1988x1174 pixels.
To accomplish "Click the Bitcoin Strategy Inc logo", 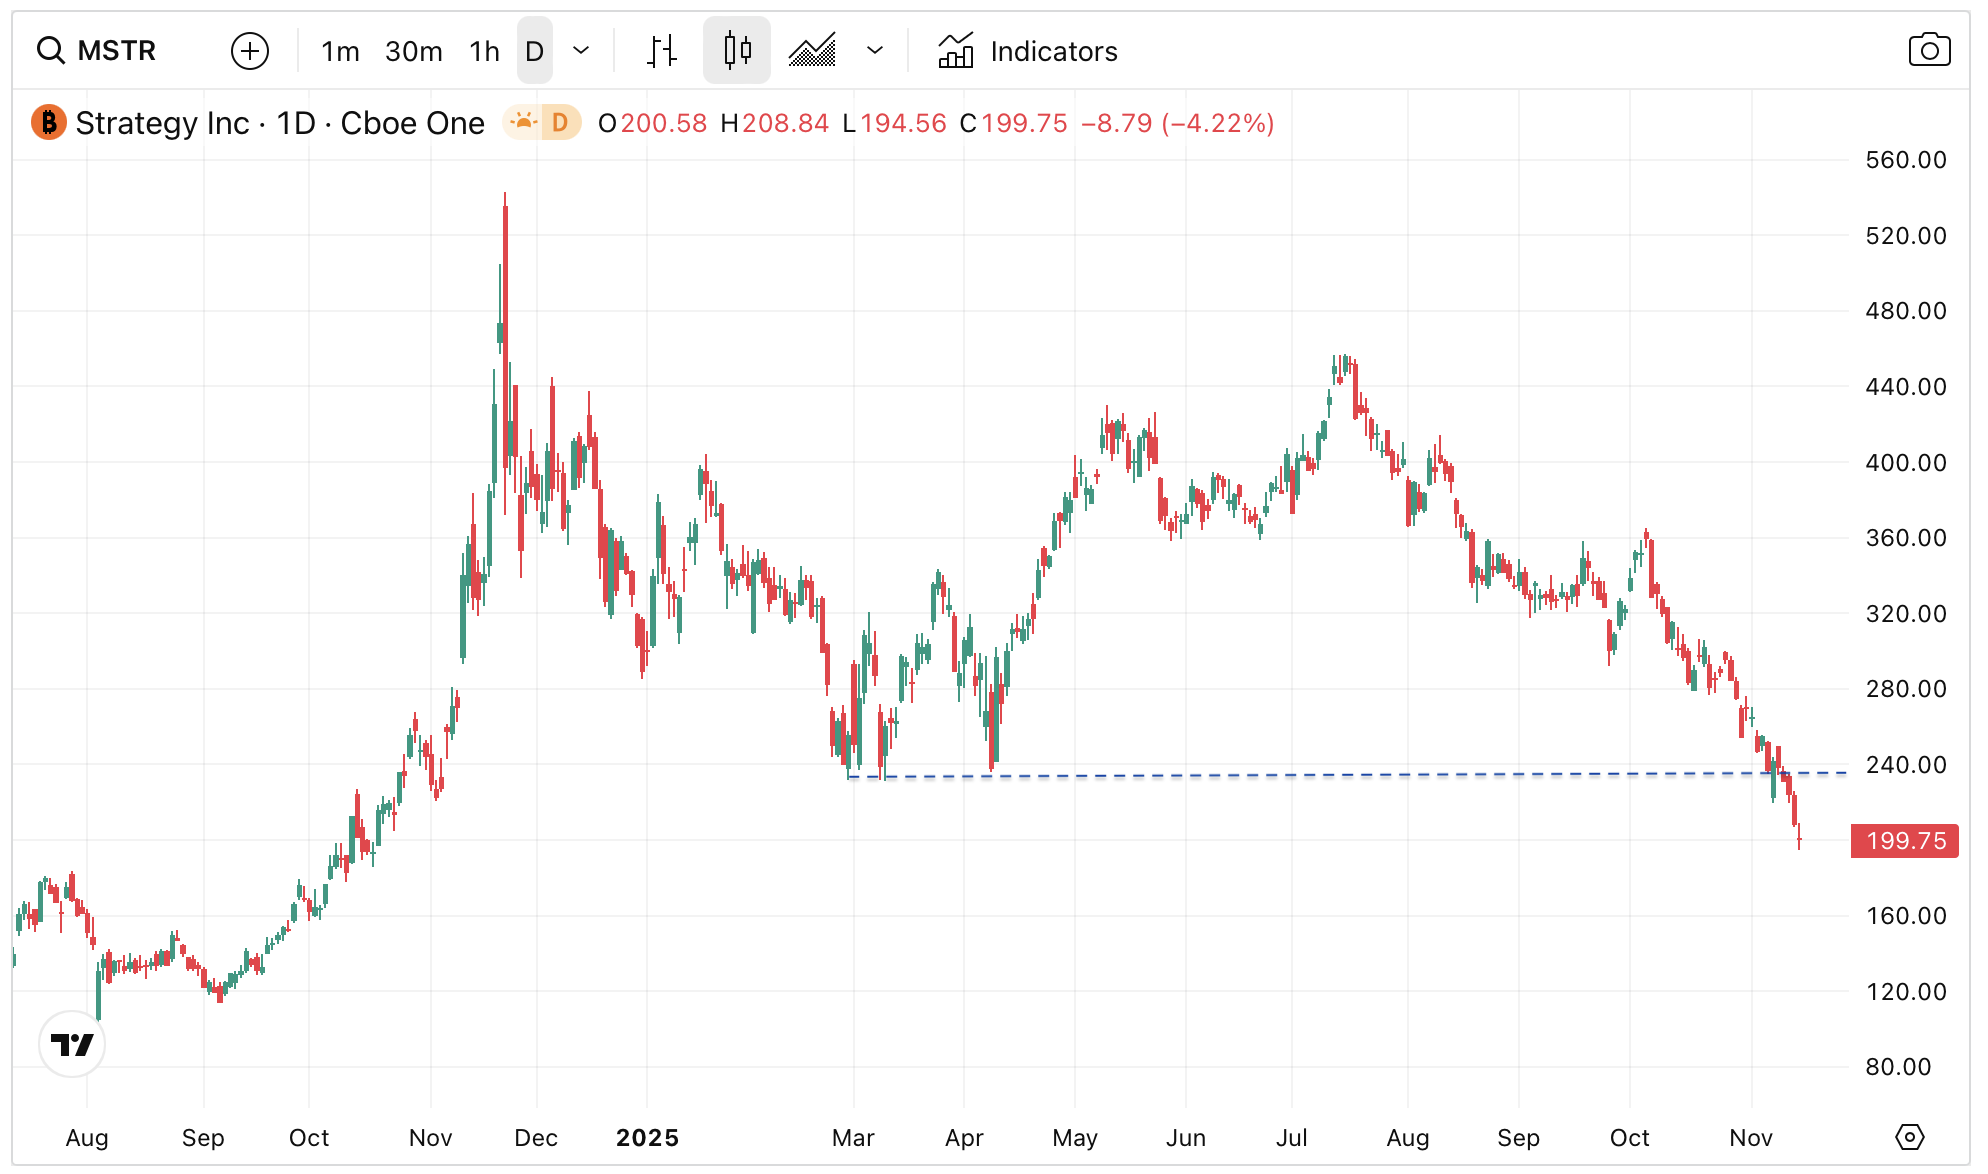I will pos(49,122).
